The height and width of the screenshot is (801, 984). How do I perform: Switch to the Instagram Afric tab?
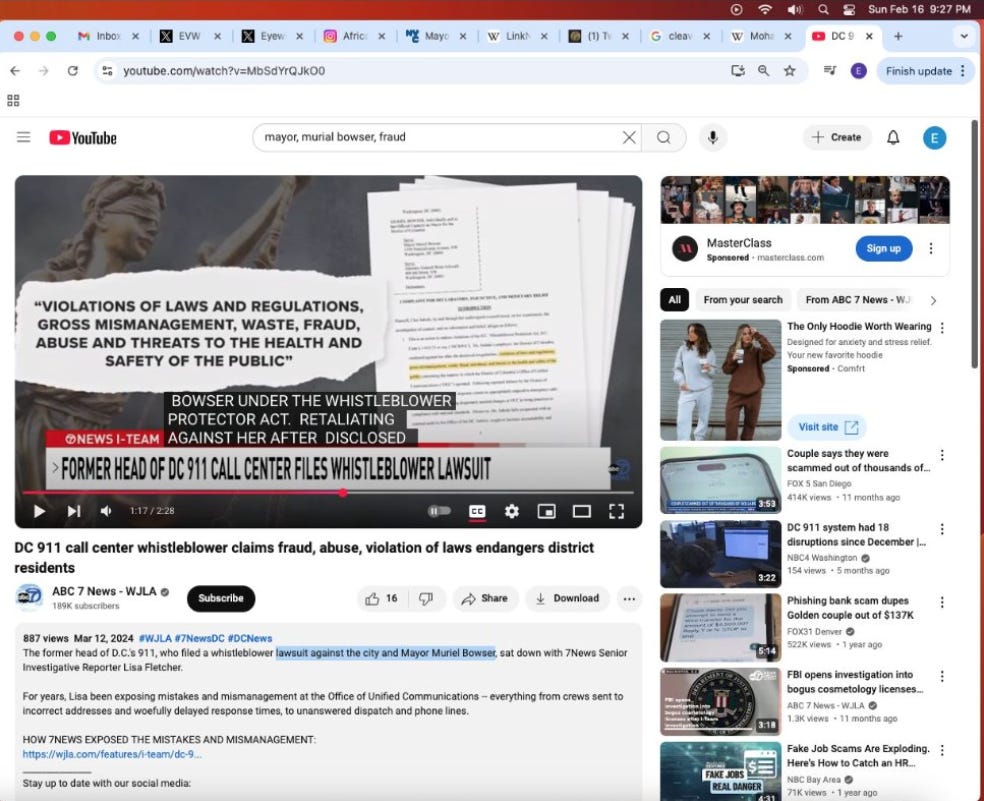pos(354,36)
